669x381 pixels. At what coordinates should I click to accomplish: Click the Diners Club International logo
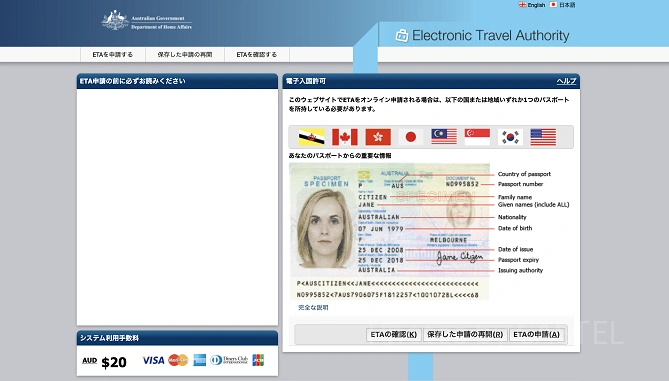click(229, 360)
